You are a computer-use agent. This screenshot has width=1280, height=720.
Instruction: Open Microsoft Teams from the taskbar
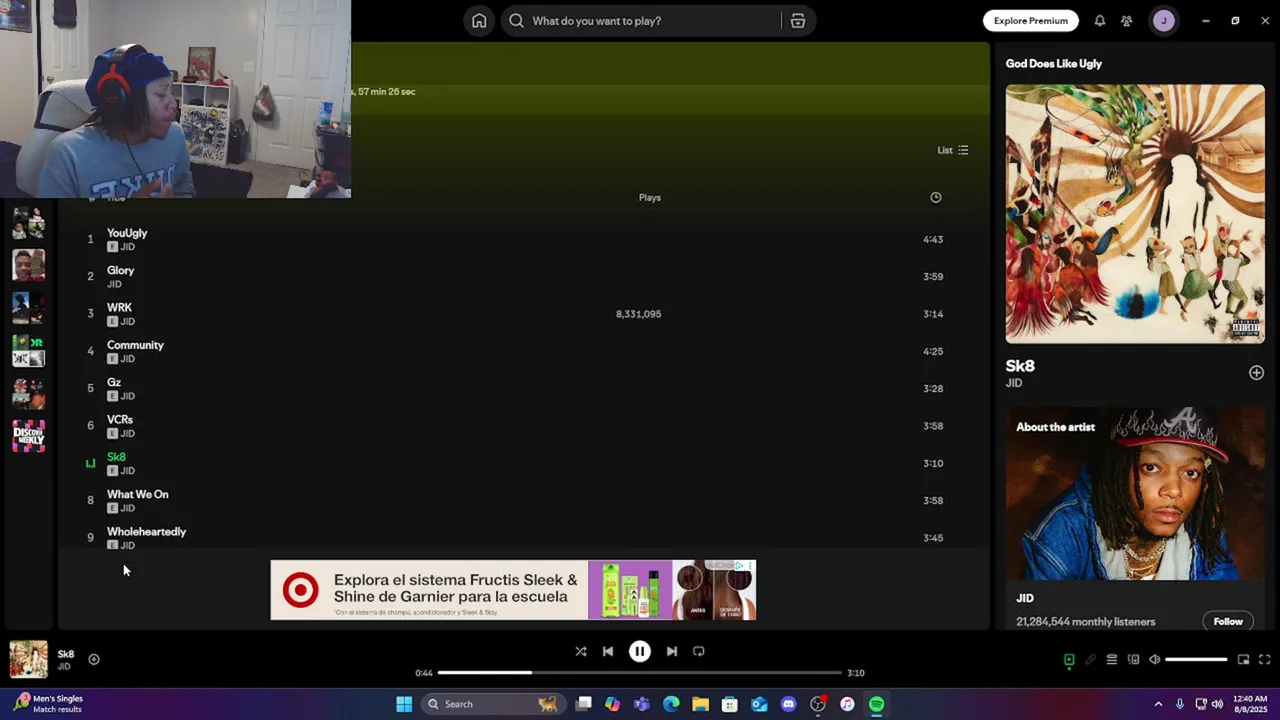(642, 704)
